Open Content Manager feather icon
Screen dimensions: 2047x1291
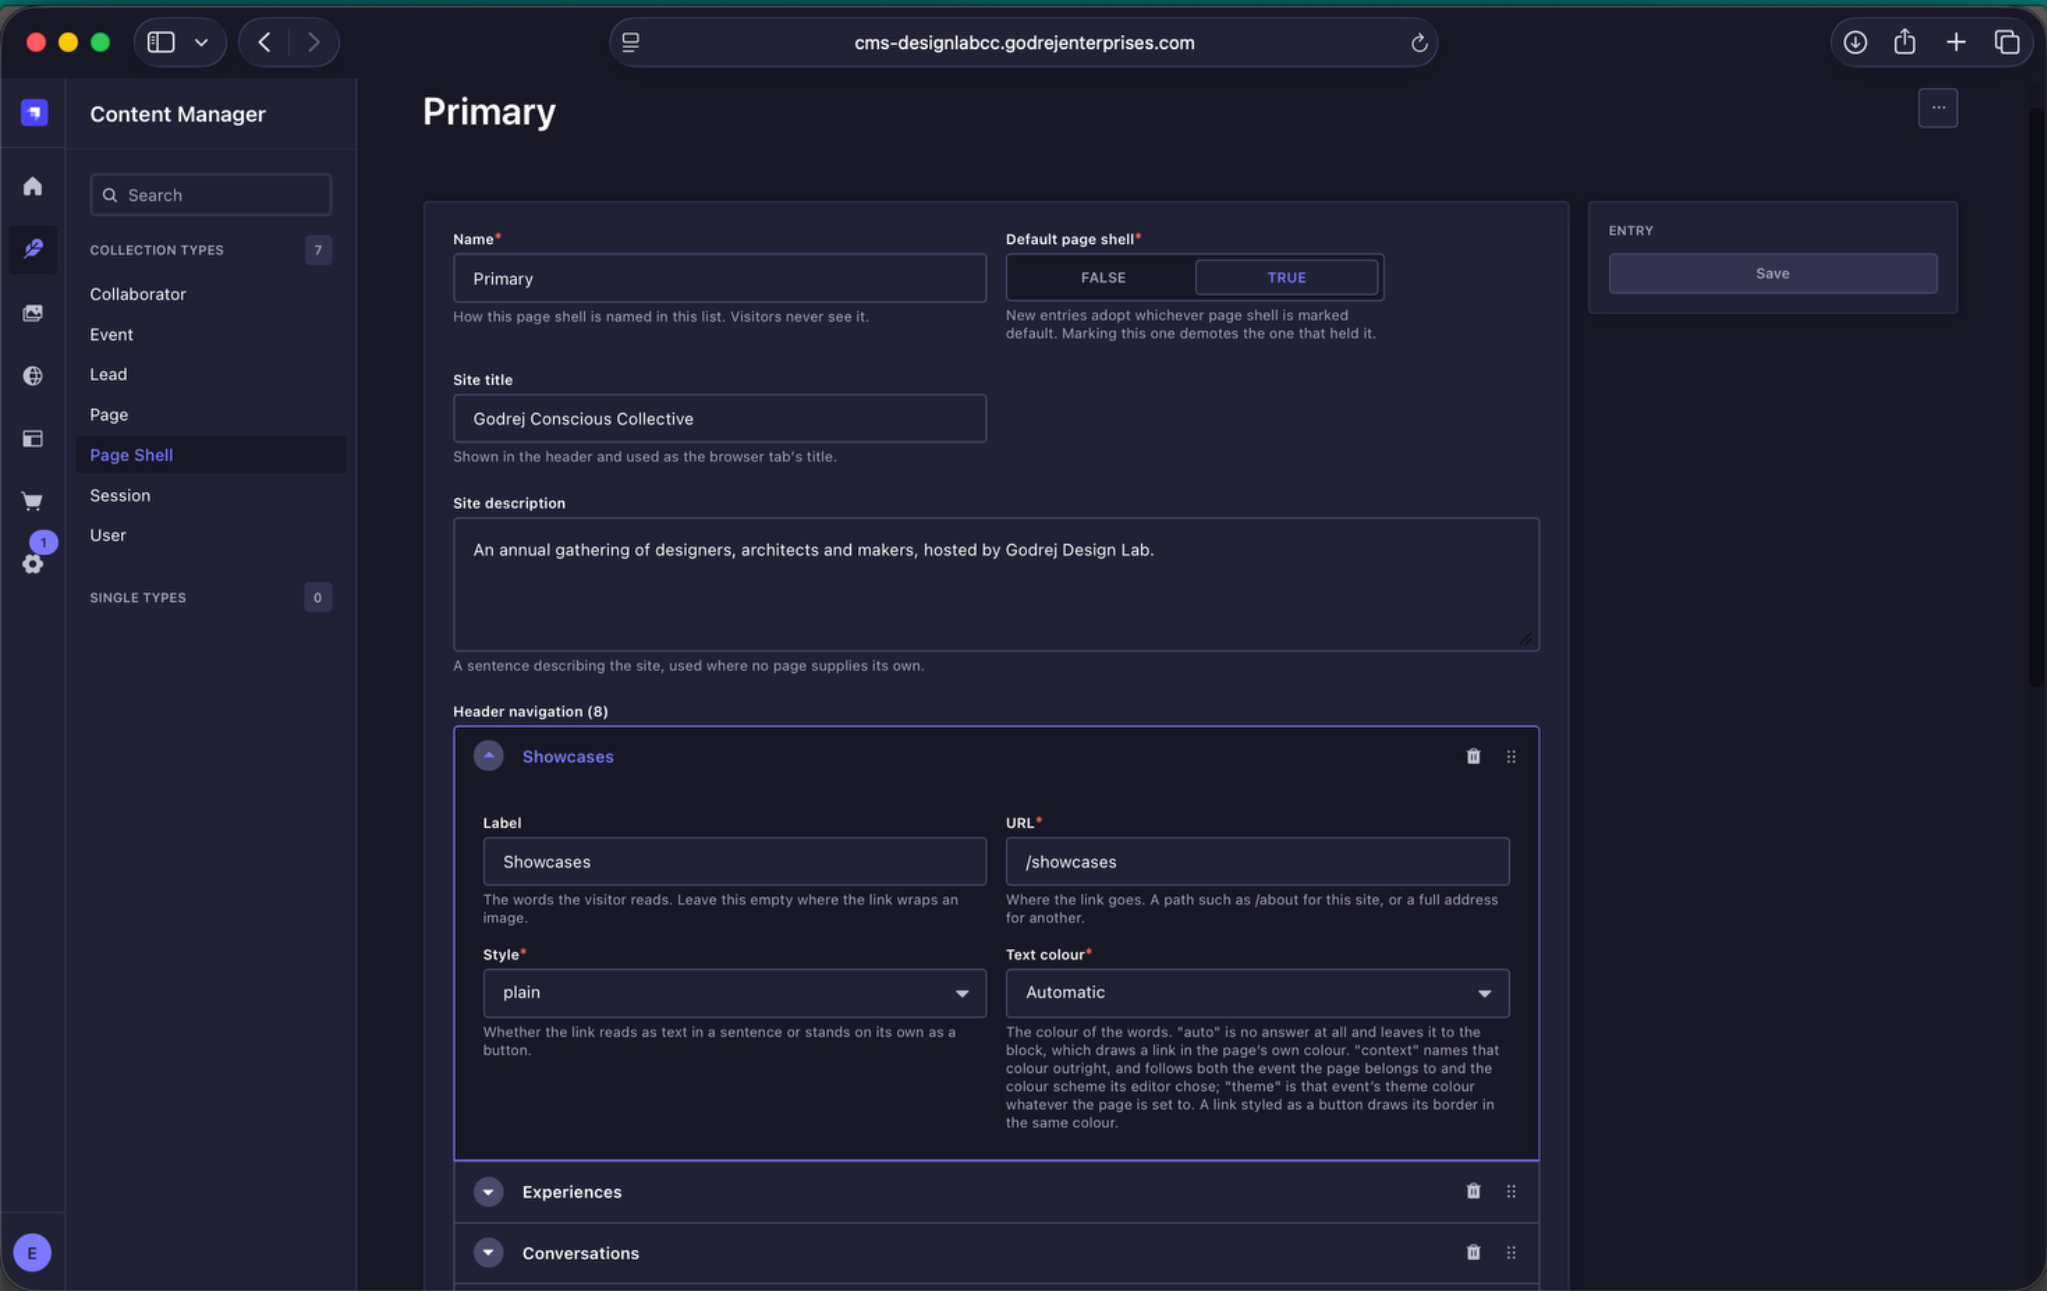coord(33,249)
